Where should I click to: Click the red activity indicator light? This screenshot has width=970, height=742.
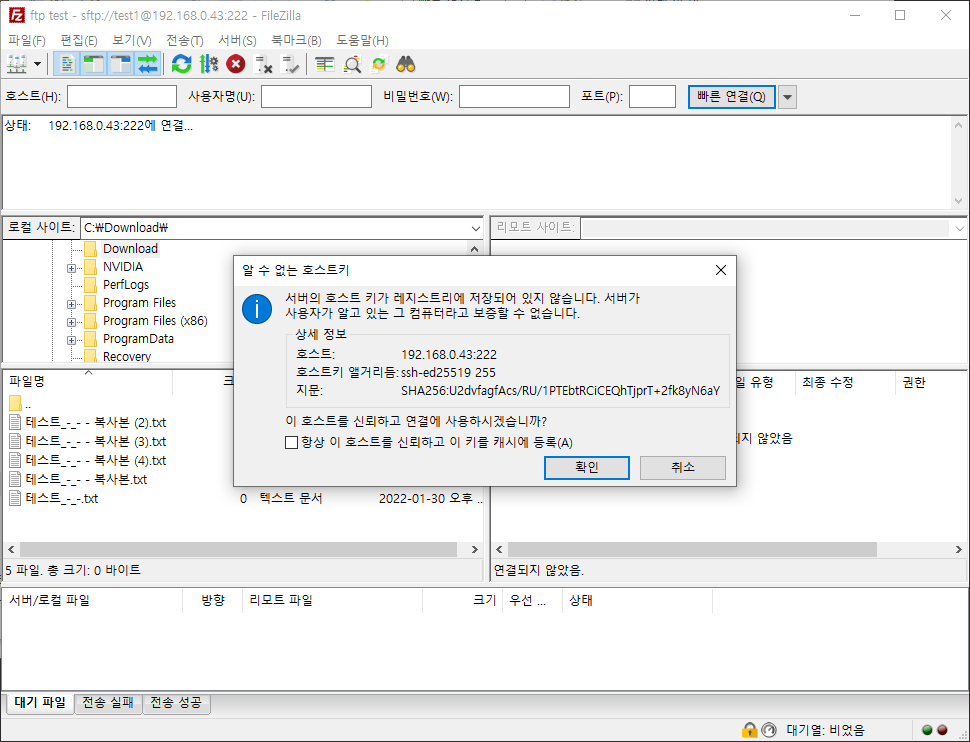pos(942,730)
